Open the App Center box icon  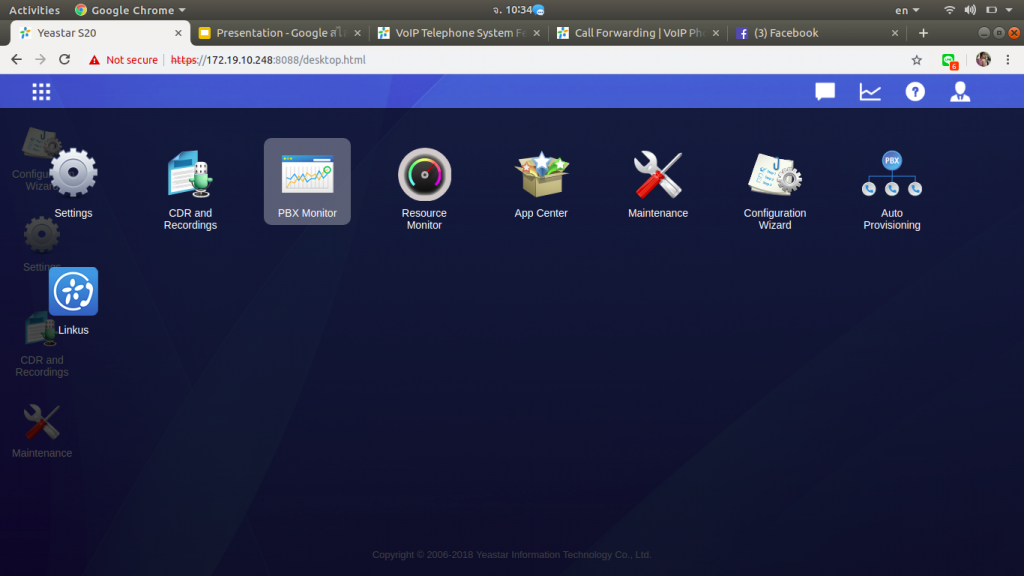[x=541, y=174]
